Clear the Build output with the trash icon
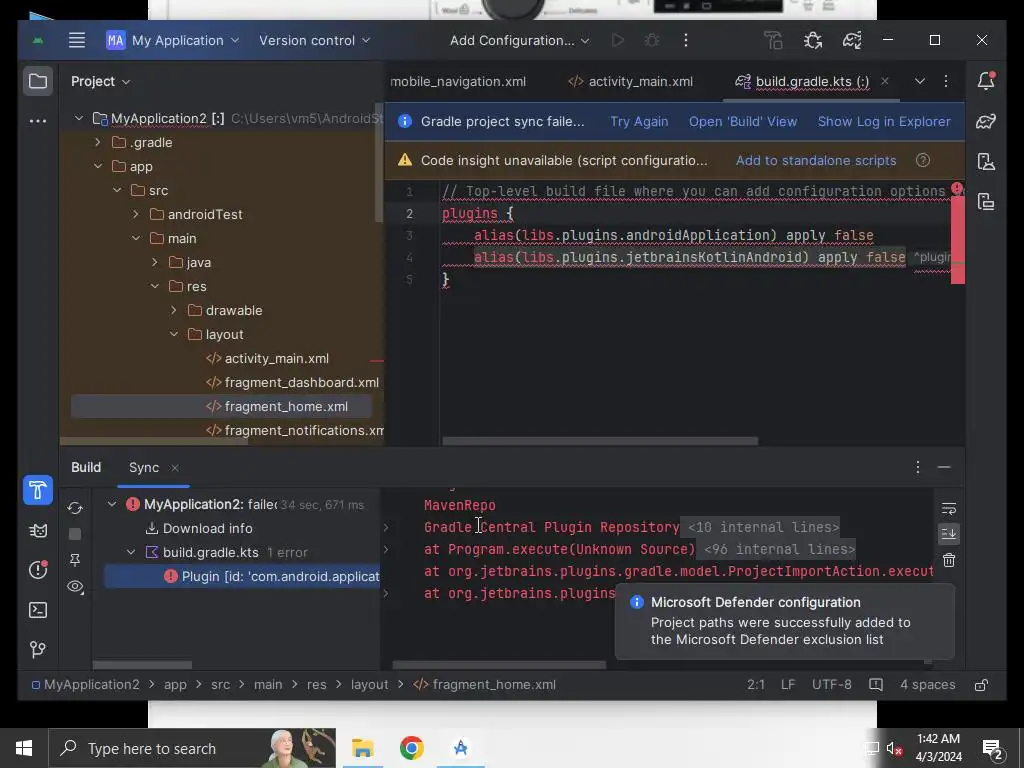This screenshot has width=1024, height=768. tap(949, 560)
